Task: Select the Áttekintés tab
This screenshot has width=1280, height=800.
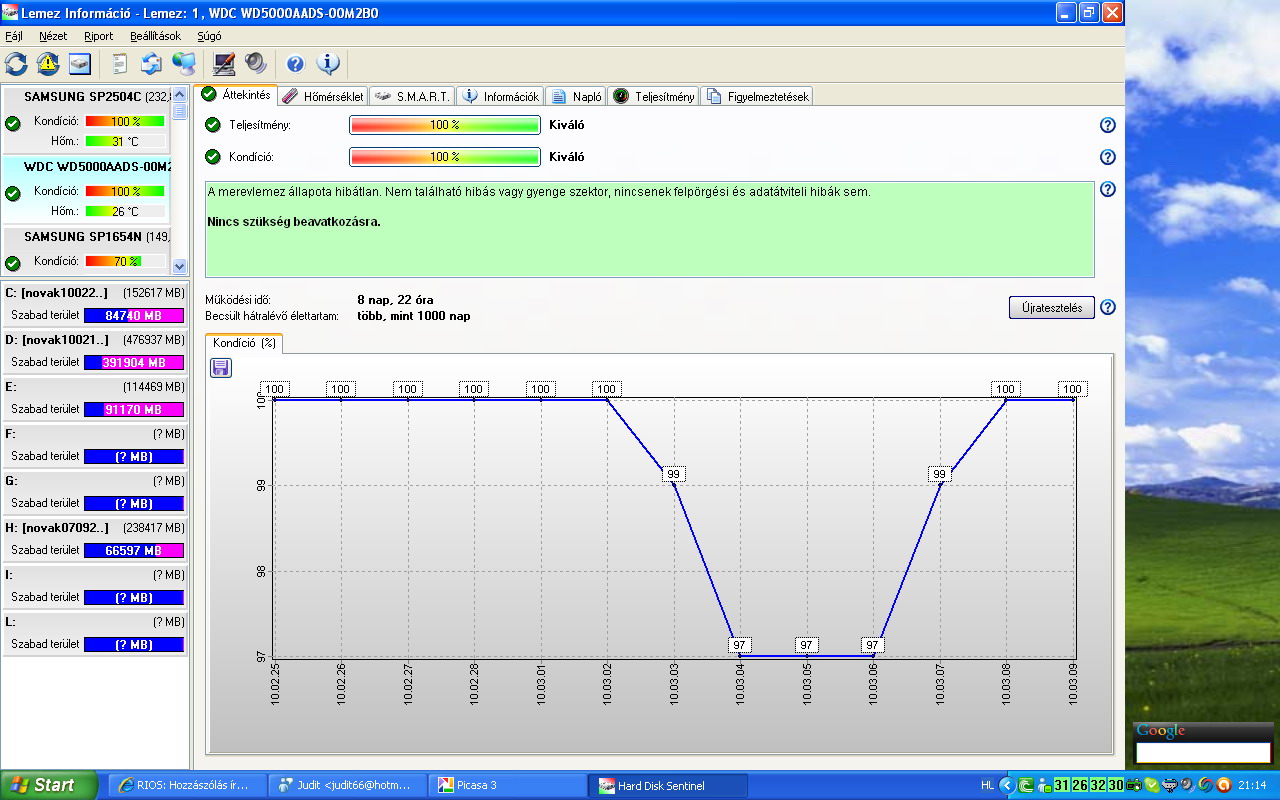Action: click(x=236, y=95)
